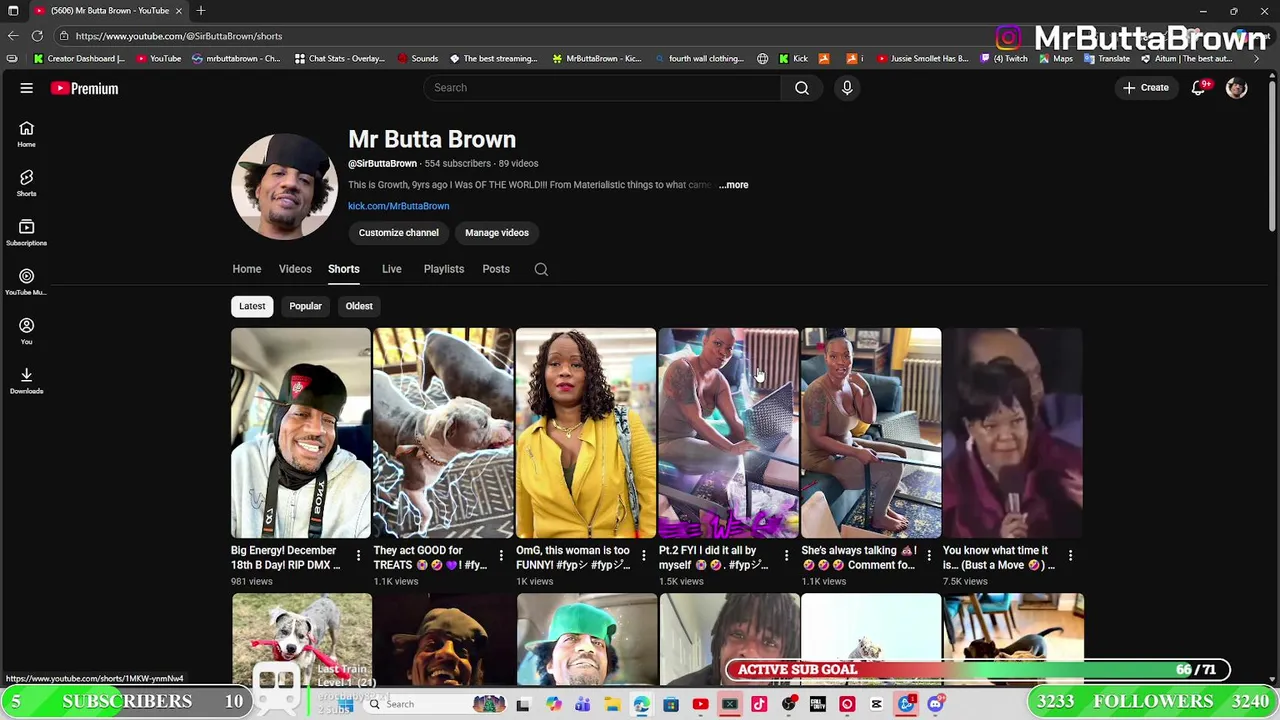Viewport: 1280px width, 720px height.
Task: Start voice search with the microphone
Action: [847, 88]
